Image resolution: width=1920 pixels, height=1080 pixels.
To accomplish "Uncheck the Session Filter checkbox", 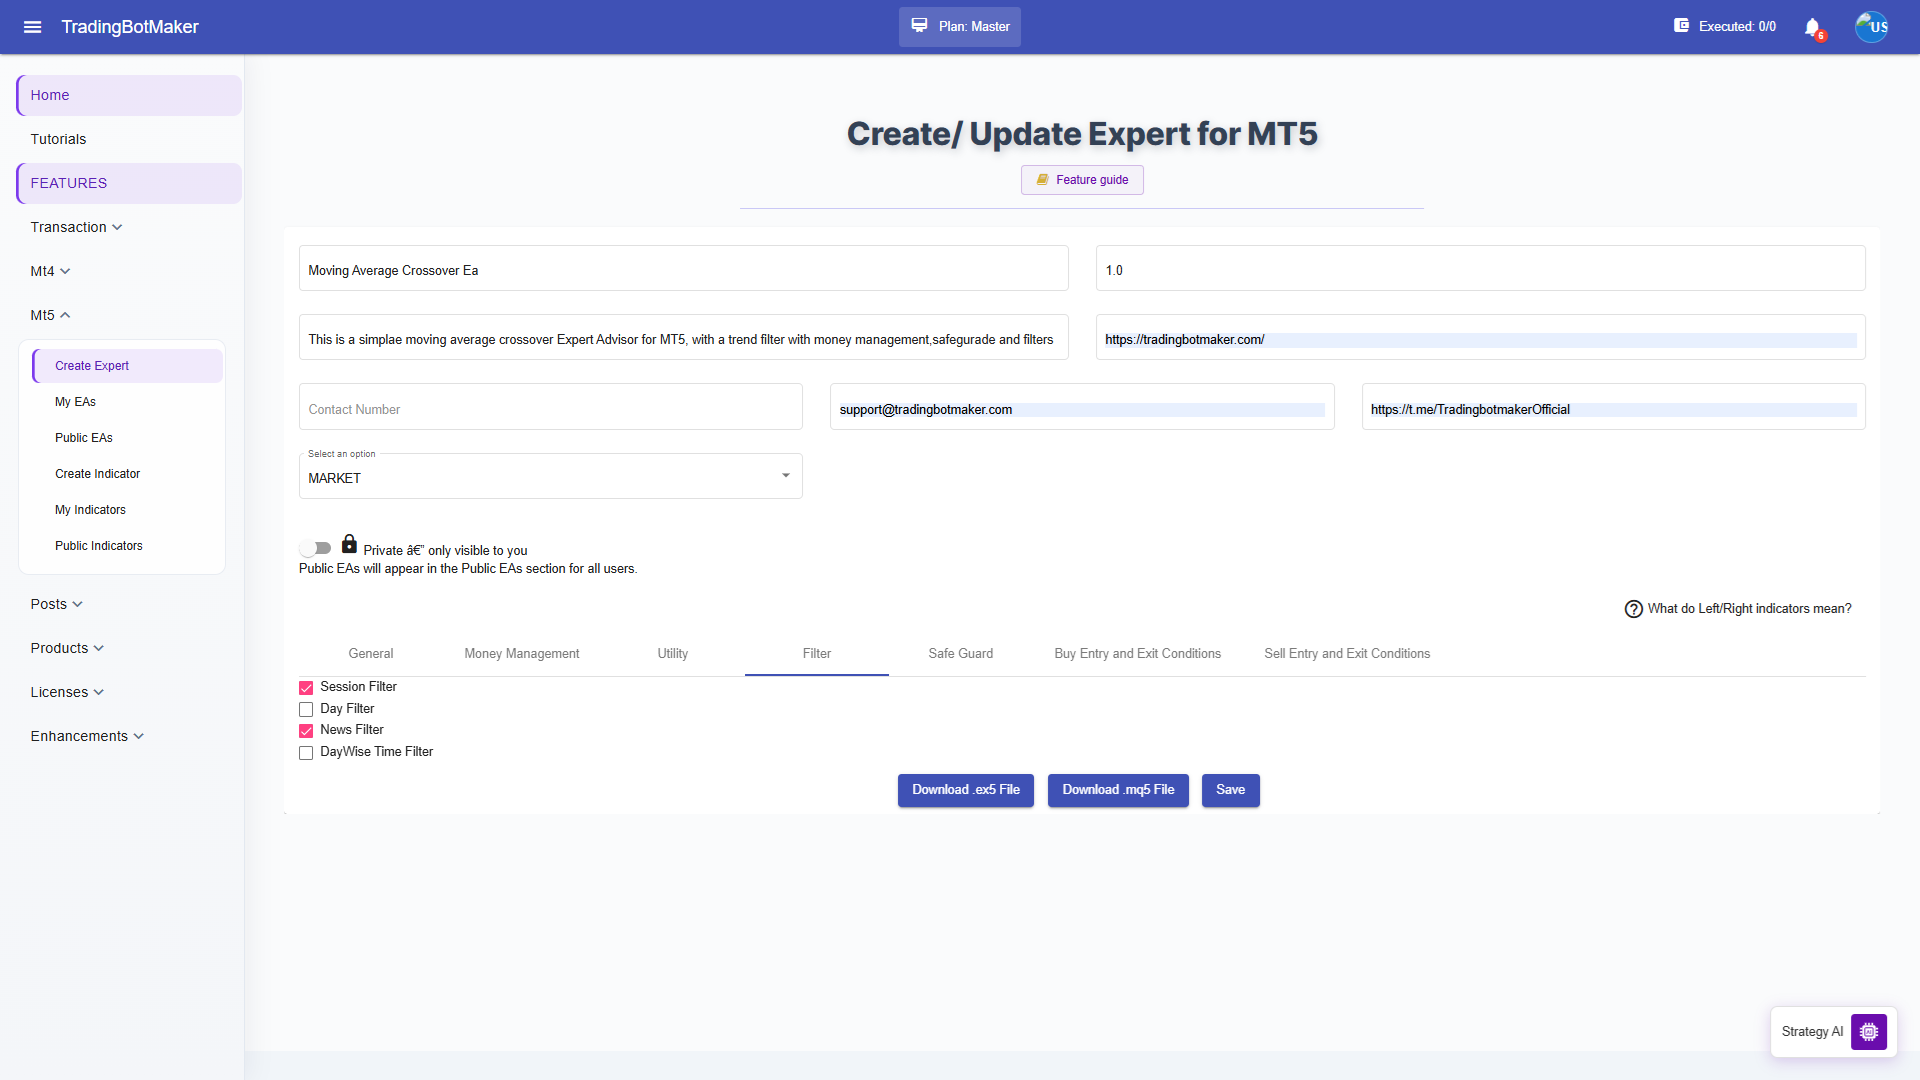I will 306,688.
